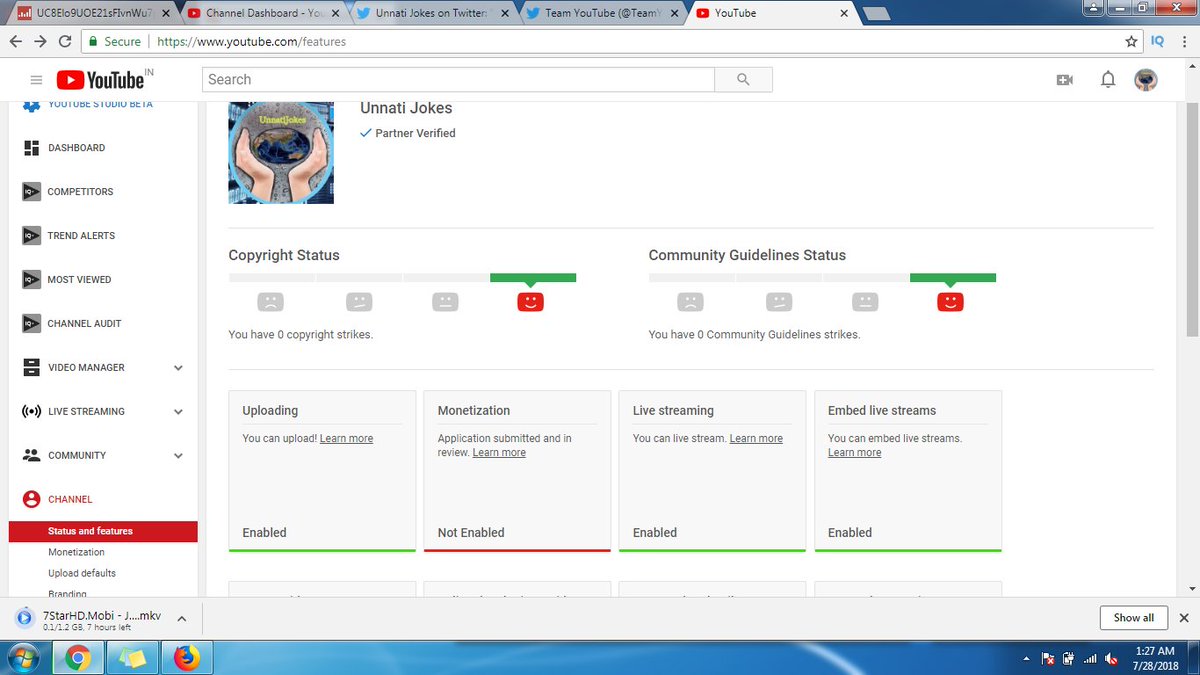Go to YouTube home via logo
The image size is (1200, 675).
[100, 80]
